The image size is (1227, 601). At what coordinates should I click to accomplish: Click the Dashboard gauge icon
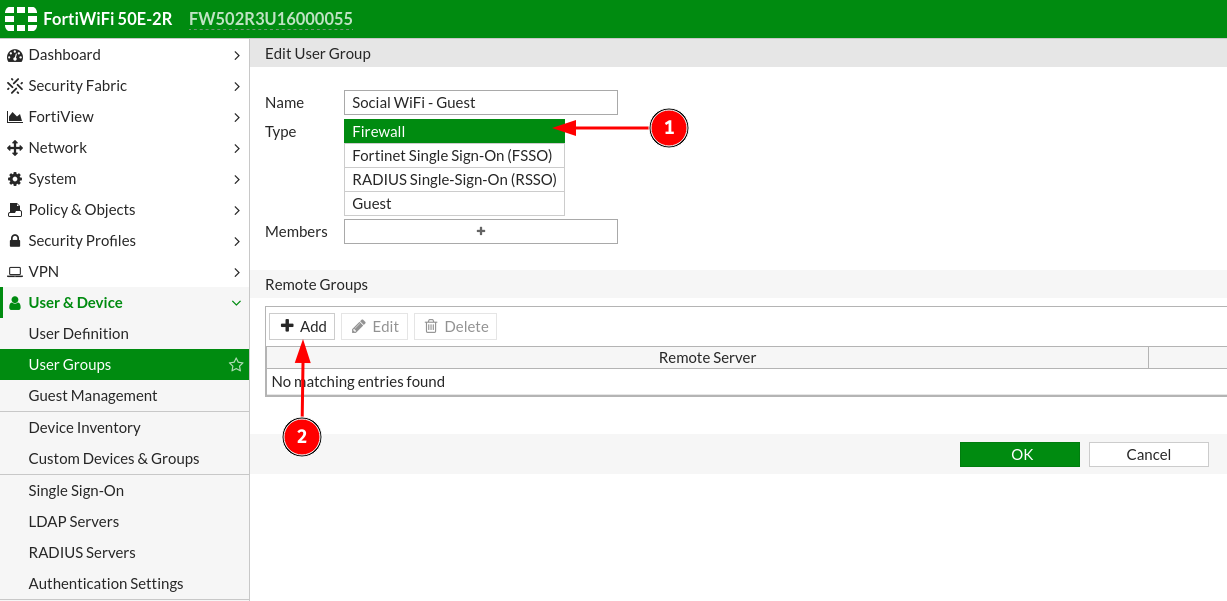tap(15, 55)
